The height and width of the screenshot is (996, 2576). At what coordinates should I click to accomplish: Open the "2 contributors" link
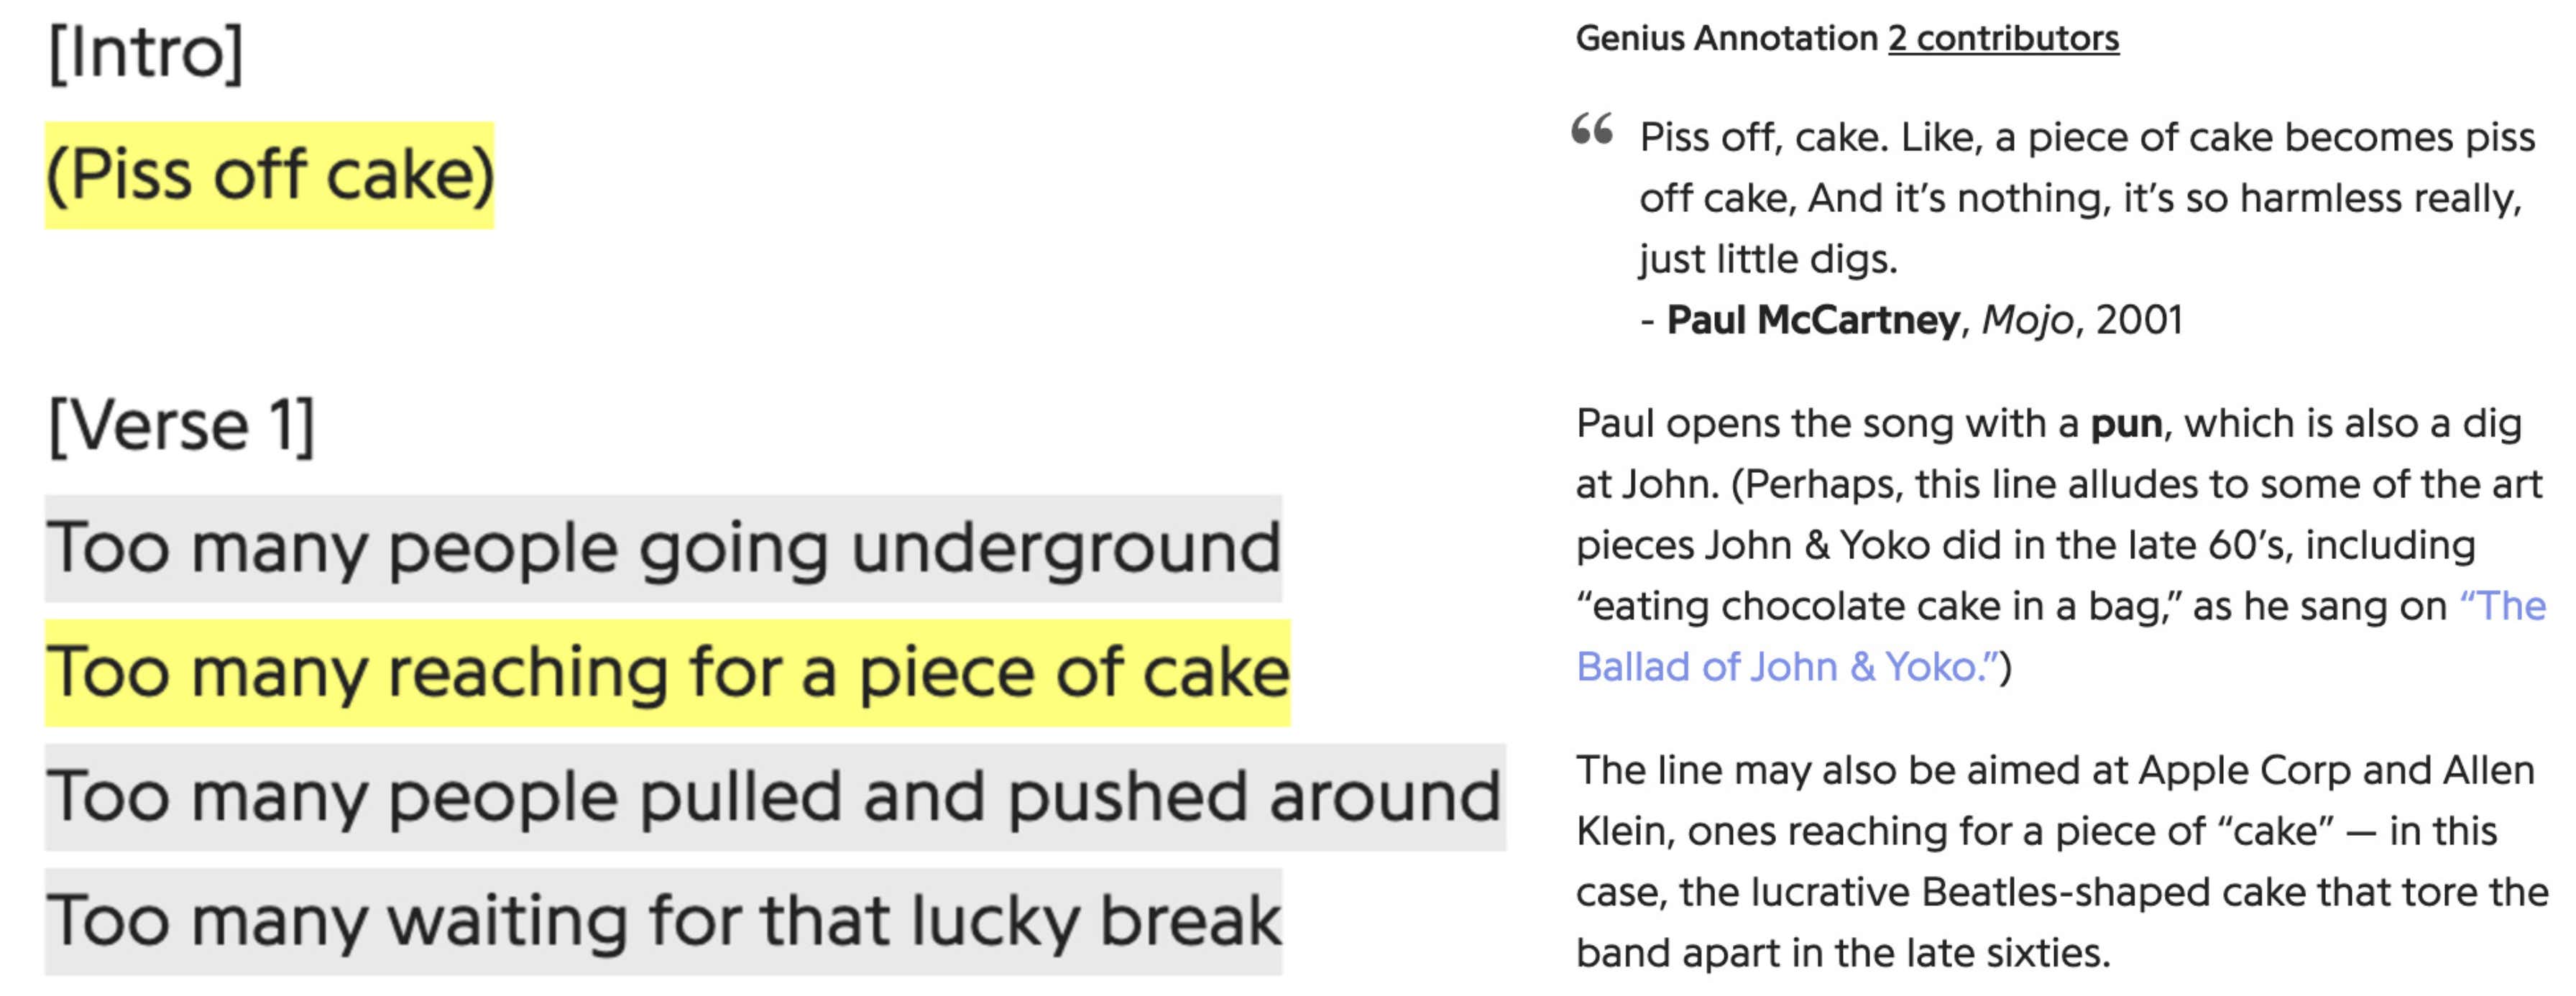[x=2003, y=39]
